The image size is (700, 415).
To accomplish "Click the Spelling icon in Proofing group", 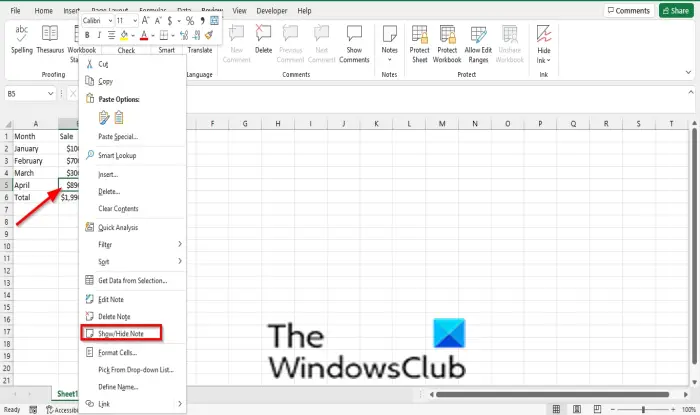I will (21, 34).
